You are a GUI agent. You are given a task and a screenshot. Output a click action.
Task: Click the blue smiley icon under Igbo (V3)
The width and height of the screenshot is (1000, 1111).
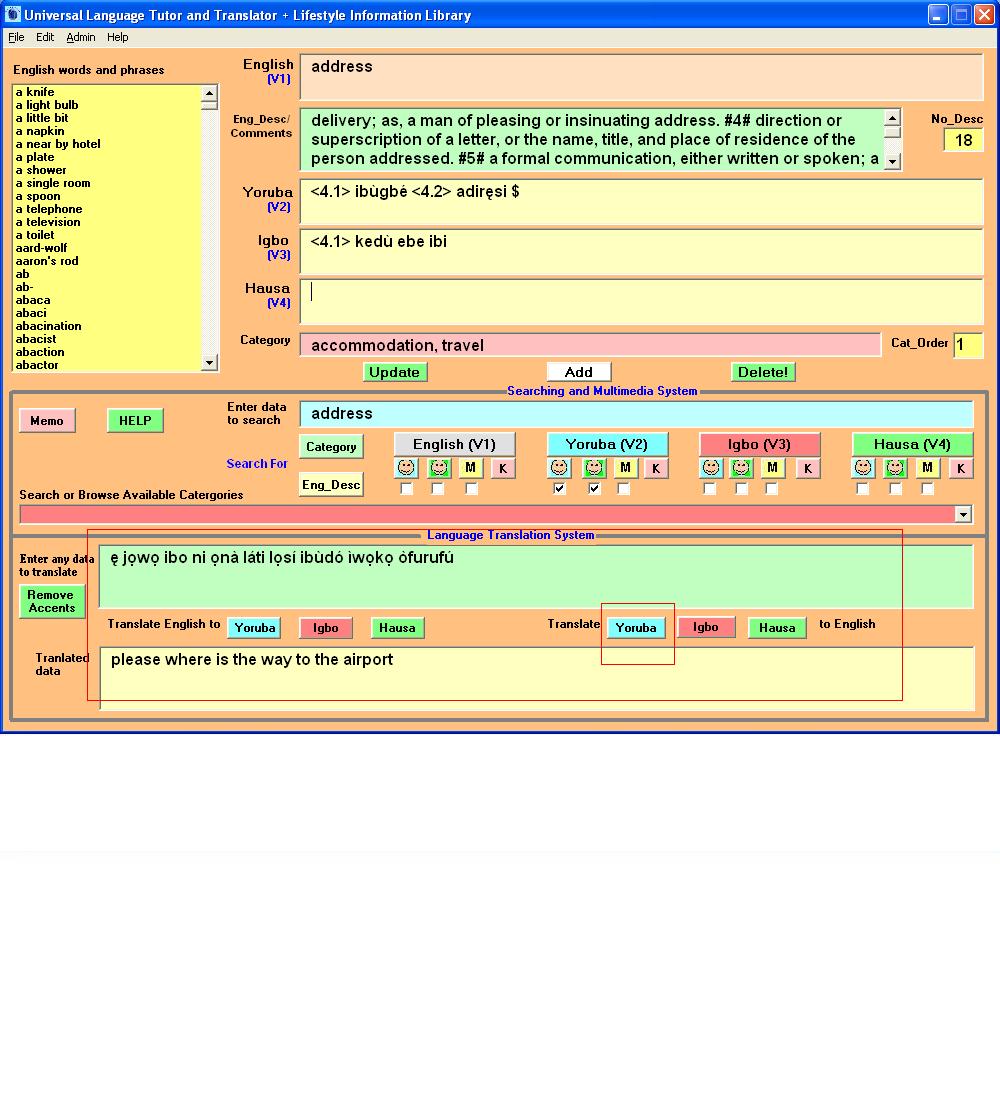pyautogui.click(x=711, y=468)
